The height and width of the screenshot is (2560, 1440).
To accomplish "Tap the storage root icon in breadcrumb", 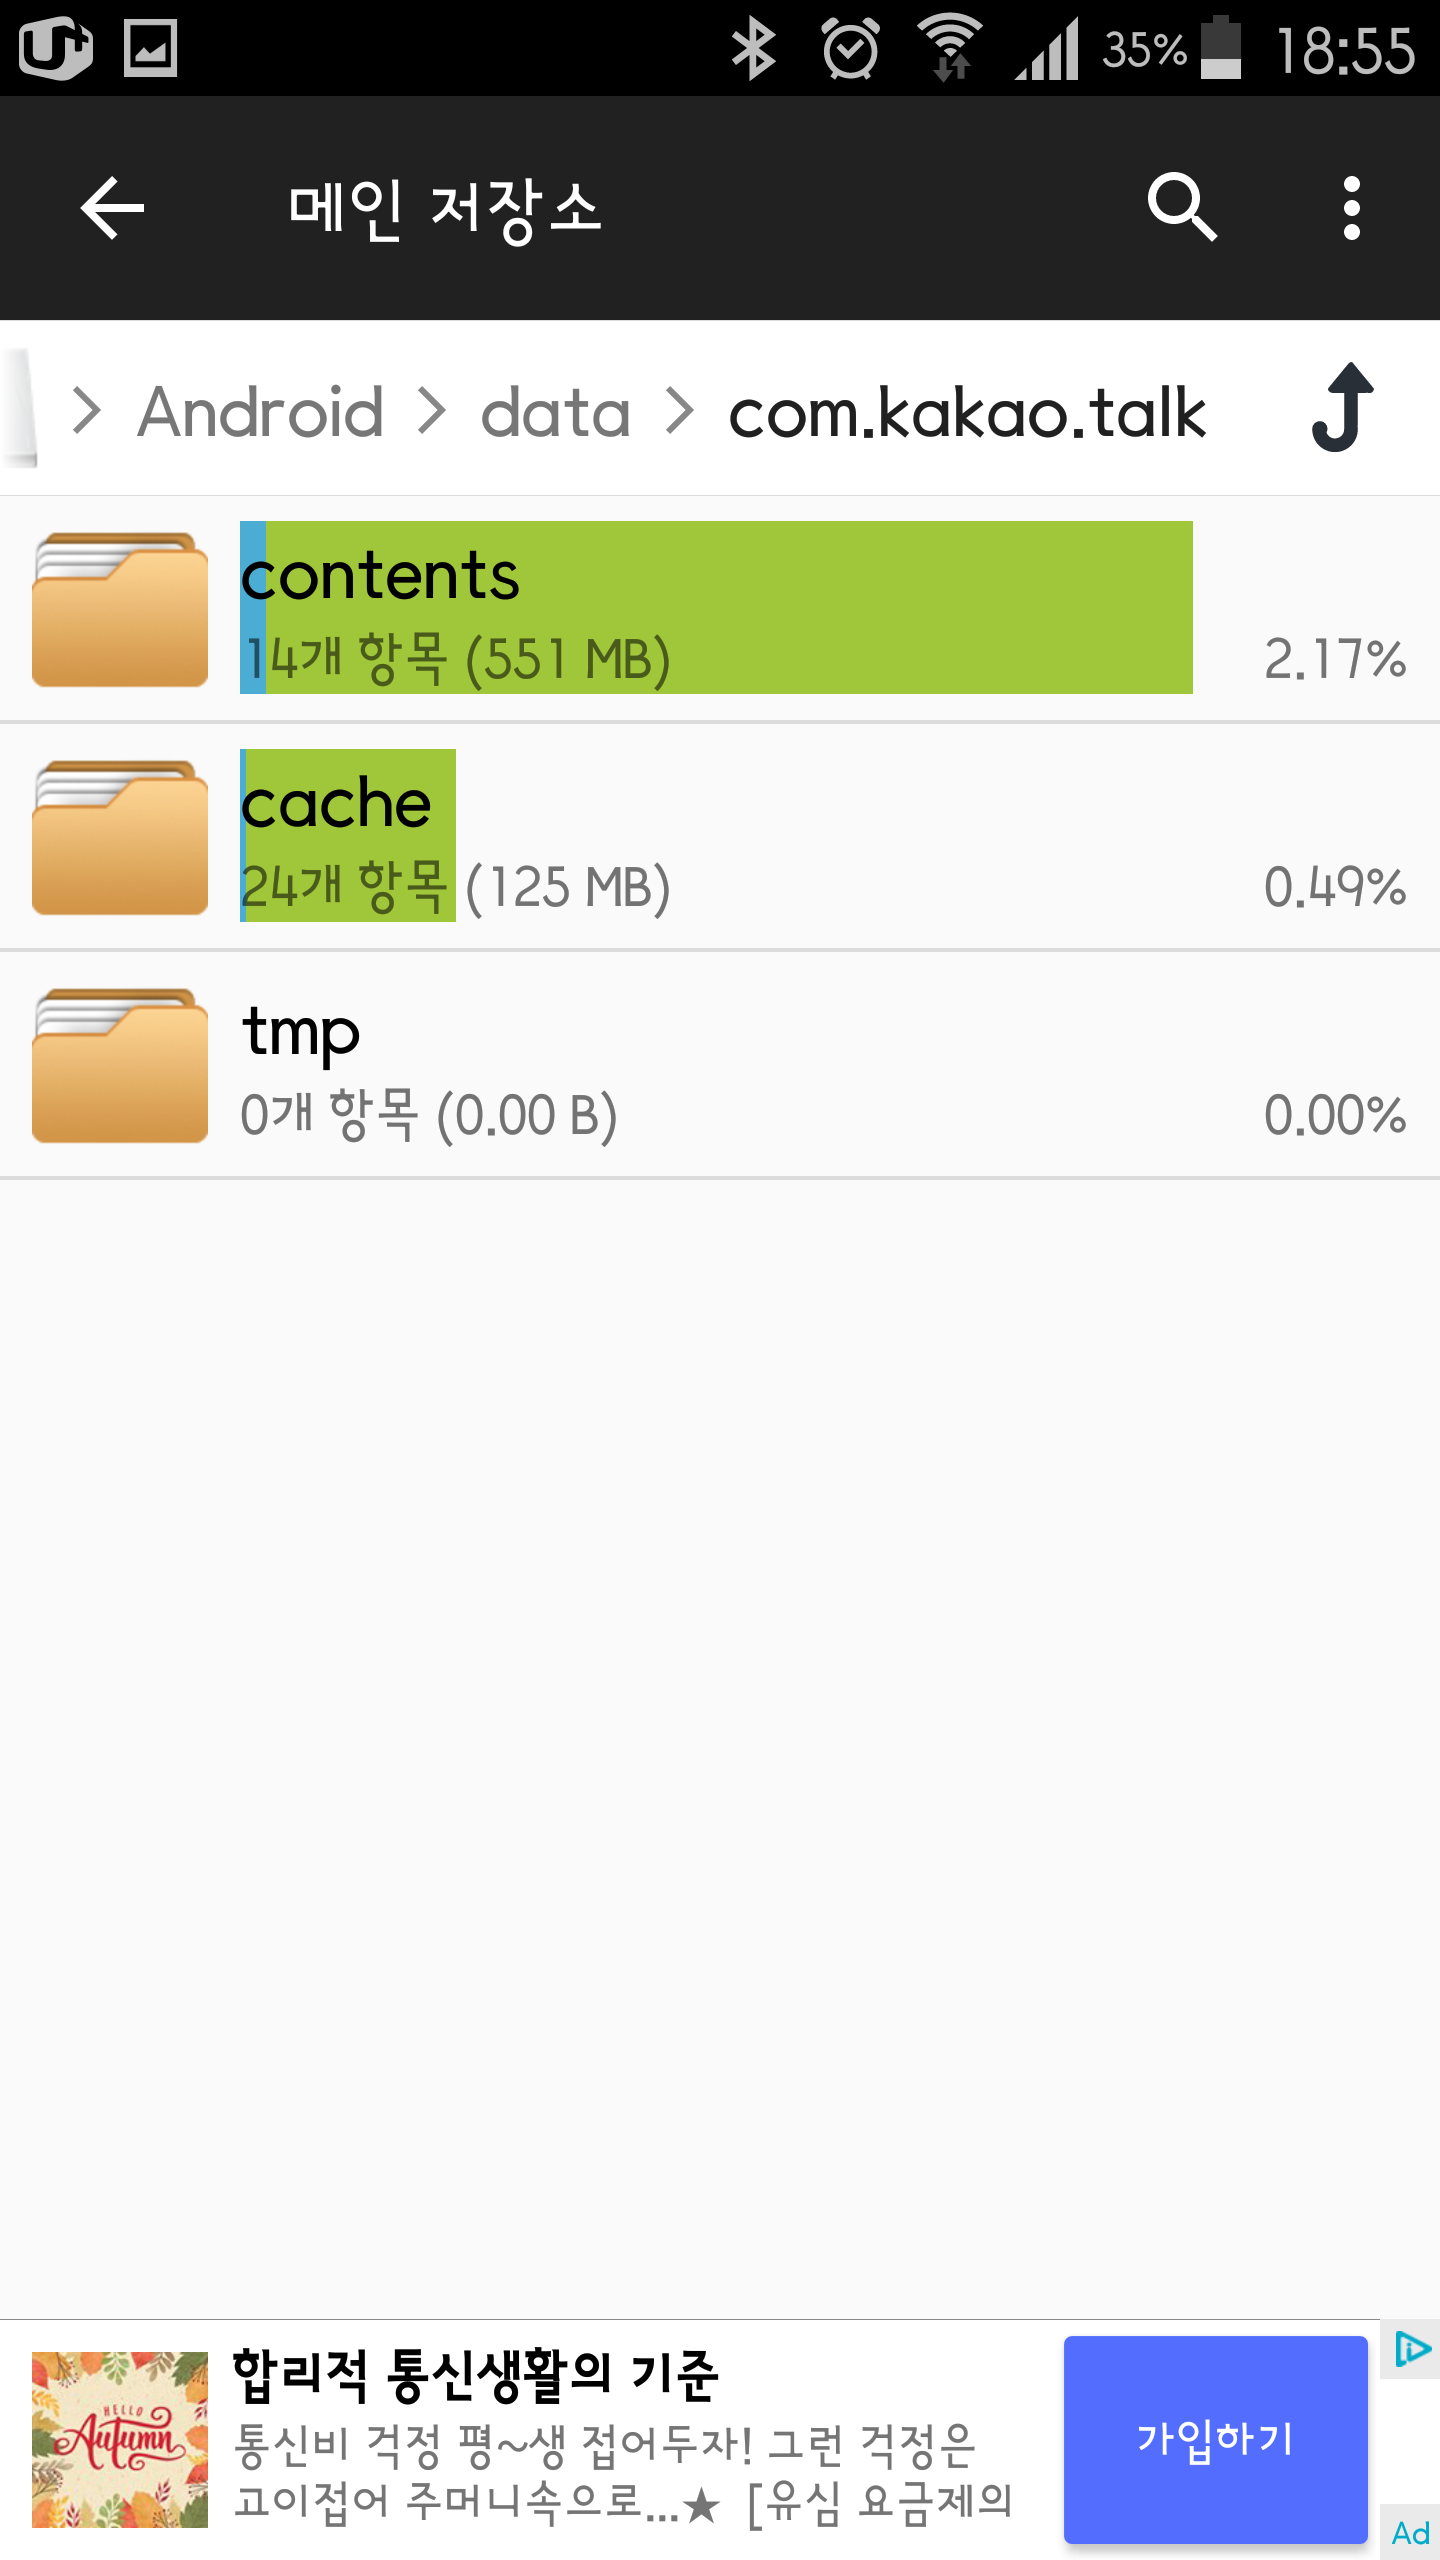I will [x=20, y=408].
